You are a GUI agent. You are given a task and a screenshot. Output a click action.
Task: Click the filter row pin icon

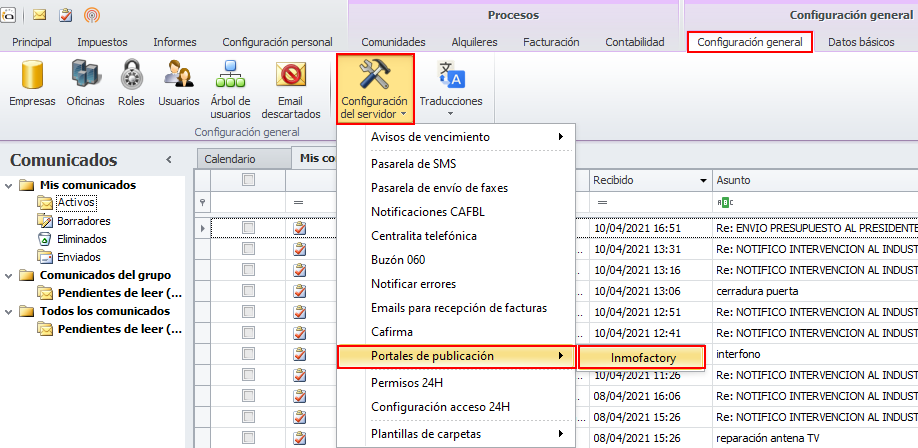(x=203, y=202)
